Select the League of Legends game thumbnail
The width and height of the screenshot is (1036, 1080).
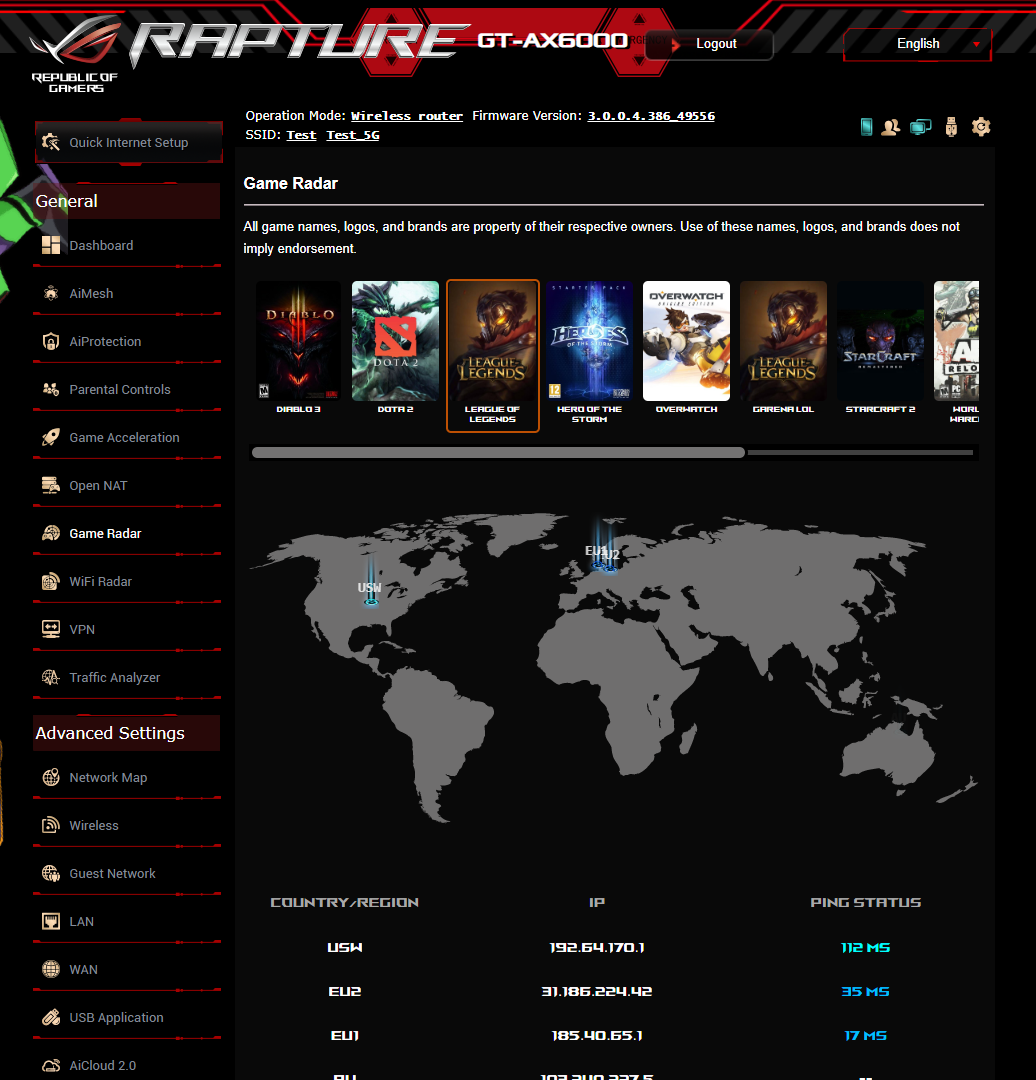493,355
